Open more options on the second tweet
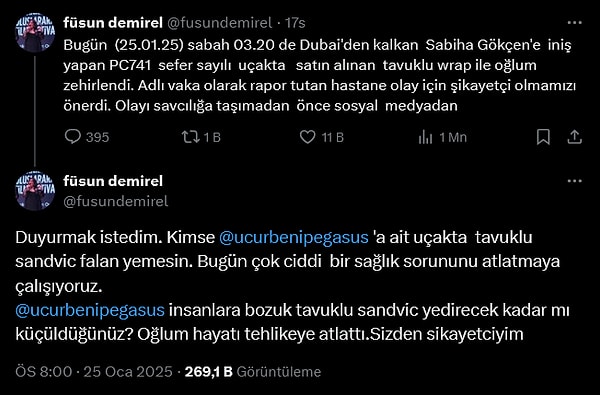 point(574,181)
